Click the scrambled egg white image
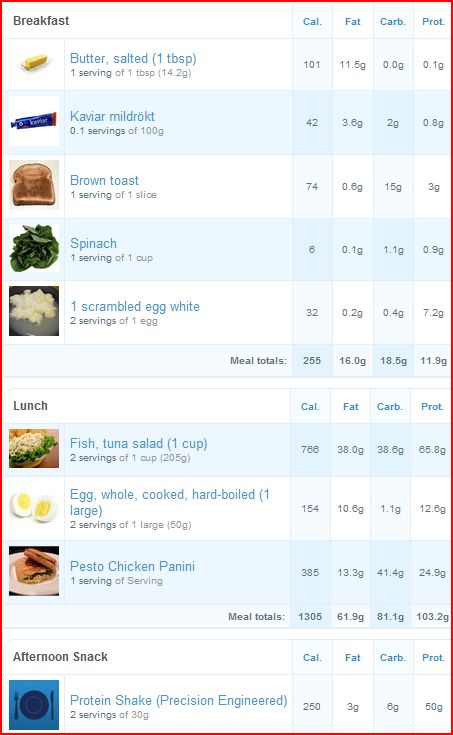Viewport: 453px width, 735px height. (34, 311)
